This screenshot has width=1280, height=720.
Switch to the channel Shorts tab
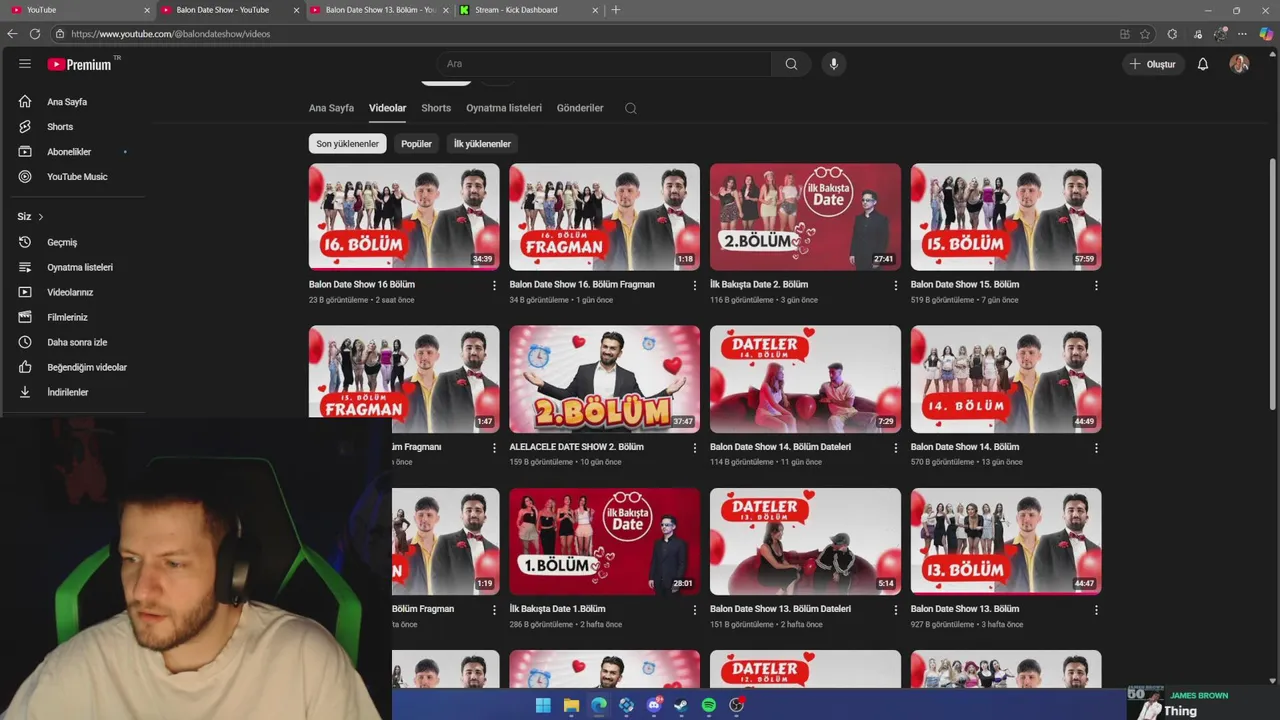click(x=436, y=108)
